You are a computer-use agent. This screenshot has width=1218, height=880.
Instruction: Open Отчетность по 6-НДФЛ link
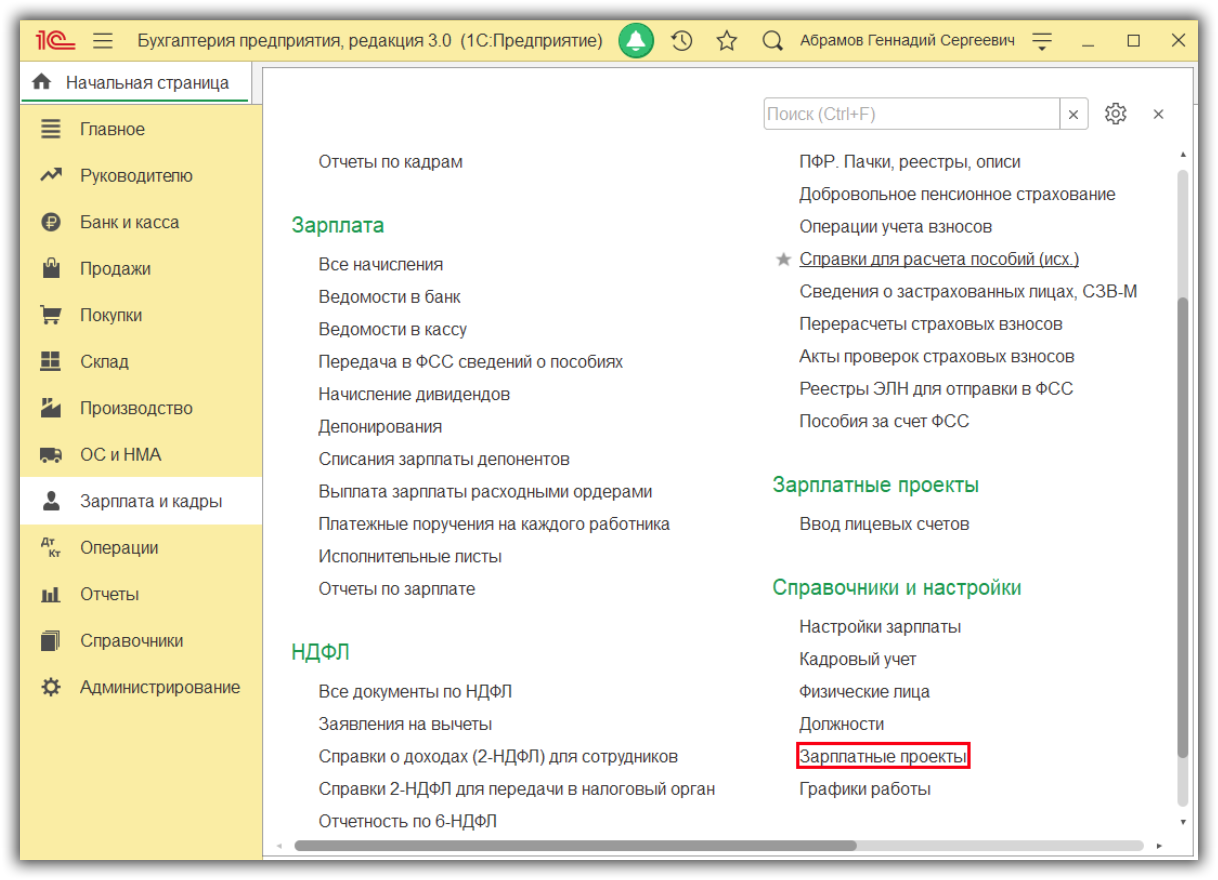tap(407, 821)
